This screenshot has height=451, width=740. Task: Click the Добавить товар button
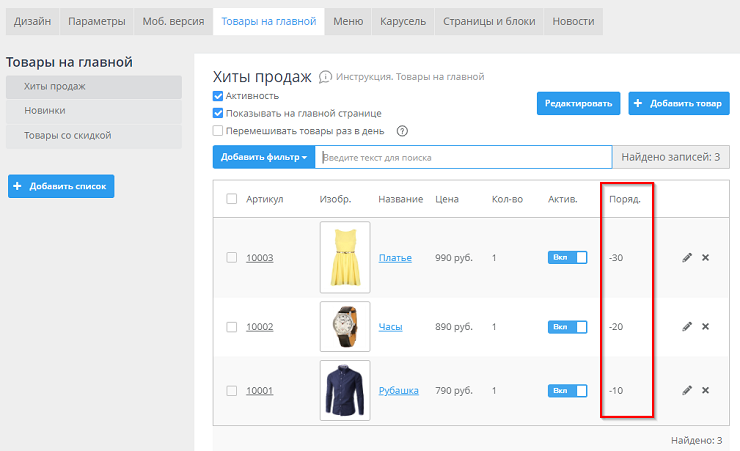point(679,103)
